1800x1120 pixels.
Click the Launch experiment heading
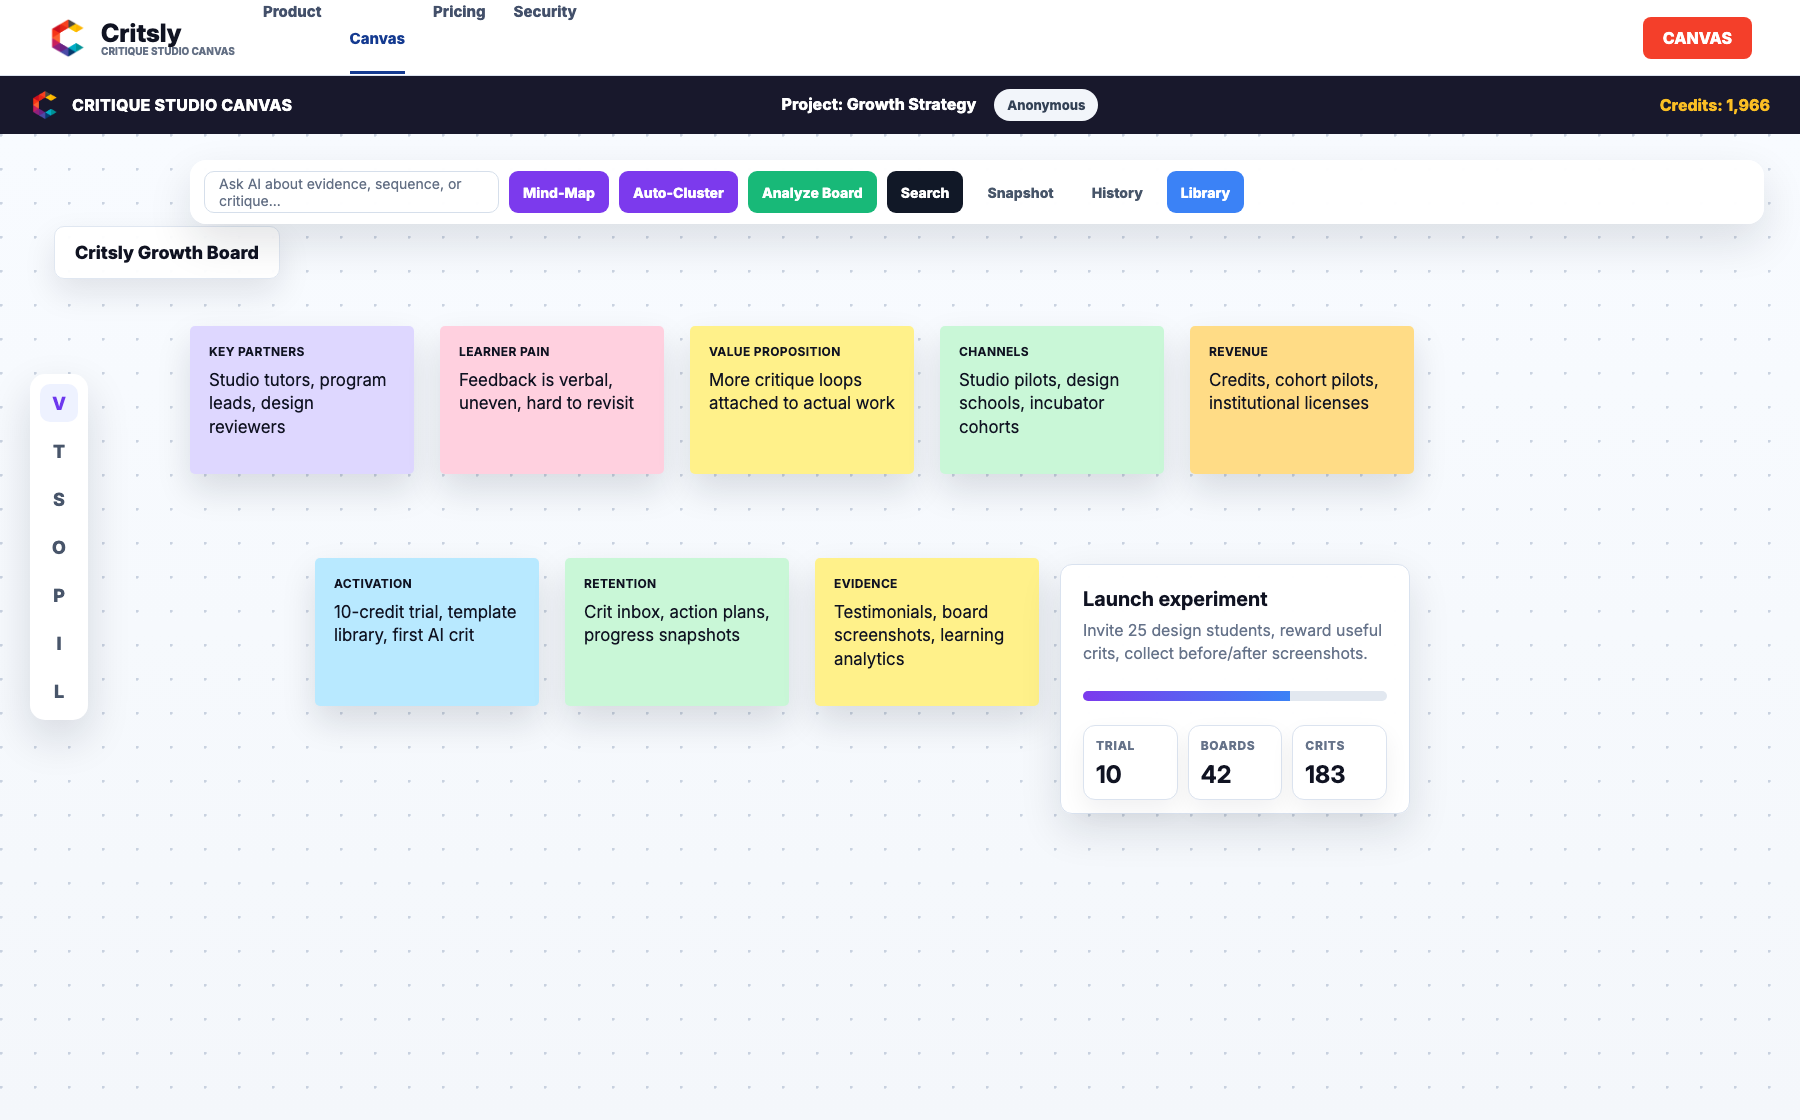[1175, 599]
